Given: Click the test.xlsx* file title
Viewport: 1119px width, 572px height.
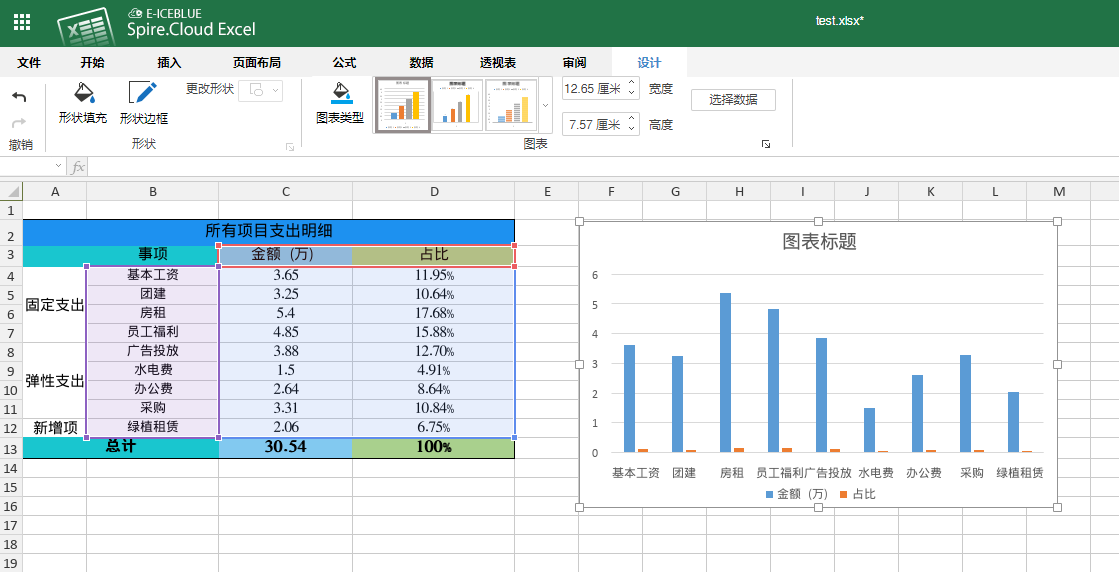Looking at the screenshot, I should 840,21.
